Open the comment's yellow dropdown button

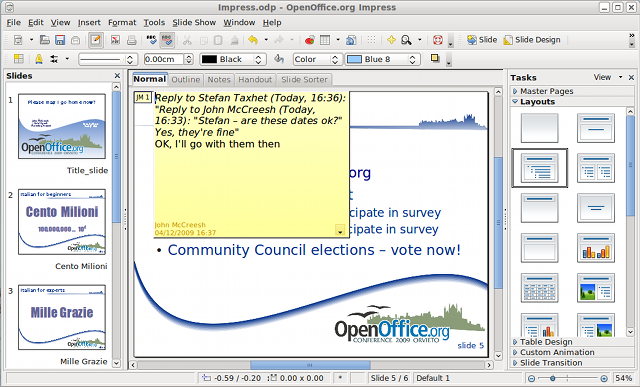point(340,231)
